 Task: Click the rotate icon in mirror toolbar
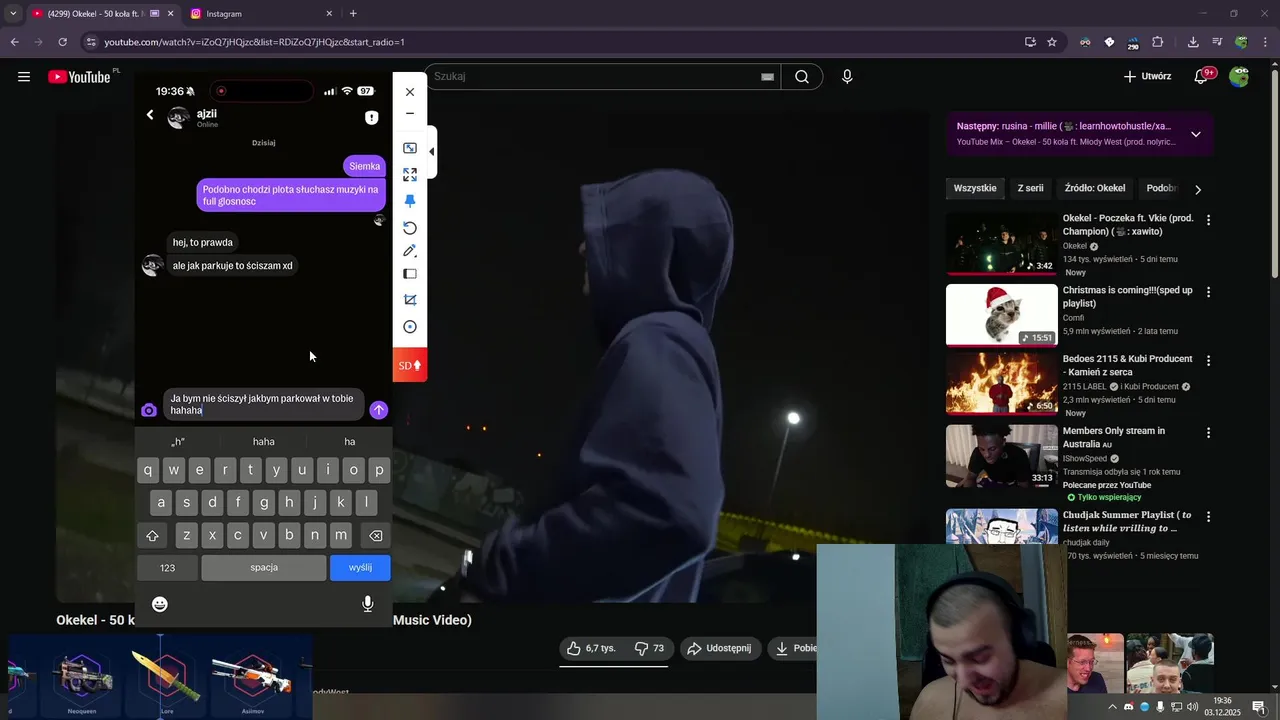[410, 228]
